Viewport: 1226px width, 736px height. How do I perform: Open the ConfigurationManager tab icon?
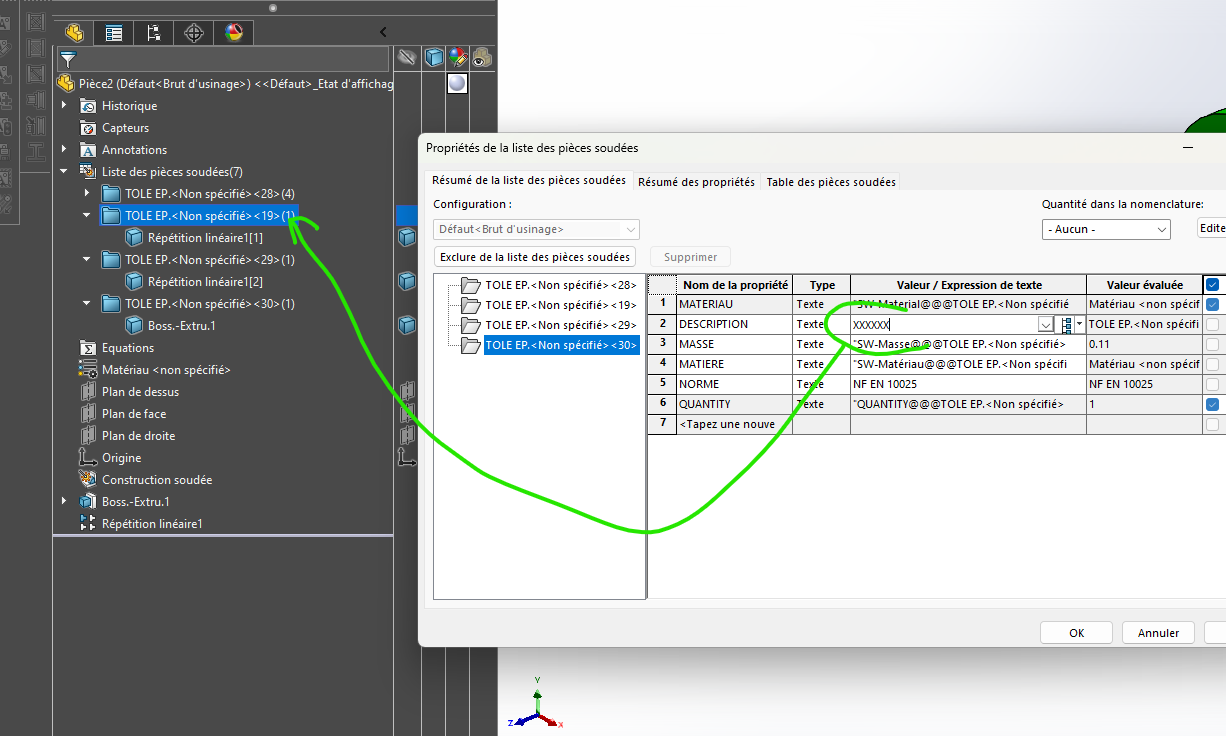coord(154,33)
